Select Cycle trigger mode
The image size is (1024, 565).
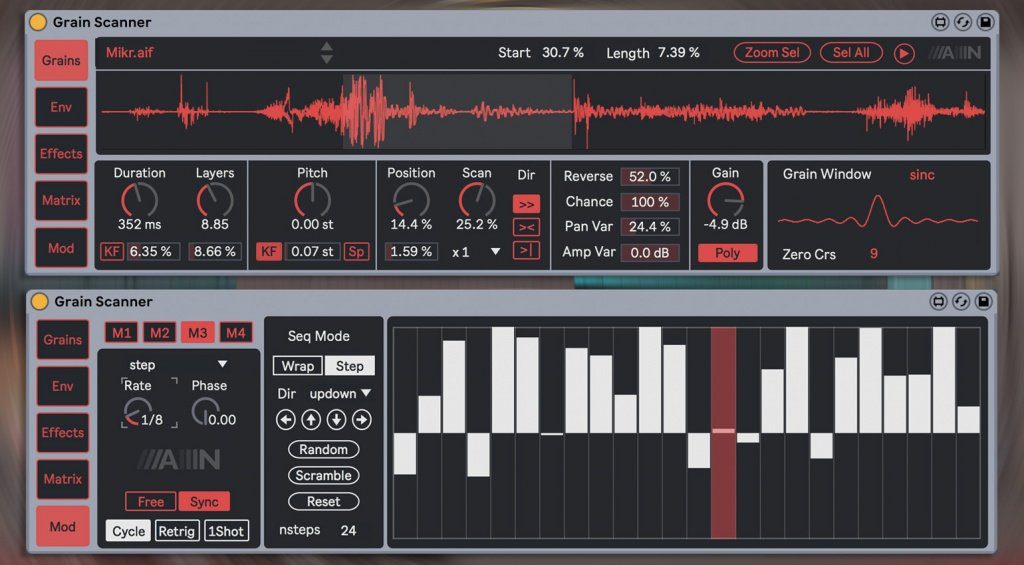[129, 531]
